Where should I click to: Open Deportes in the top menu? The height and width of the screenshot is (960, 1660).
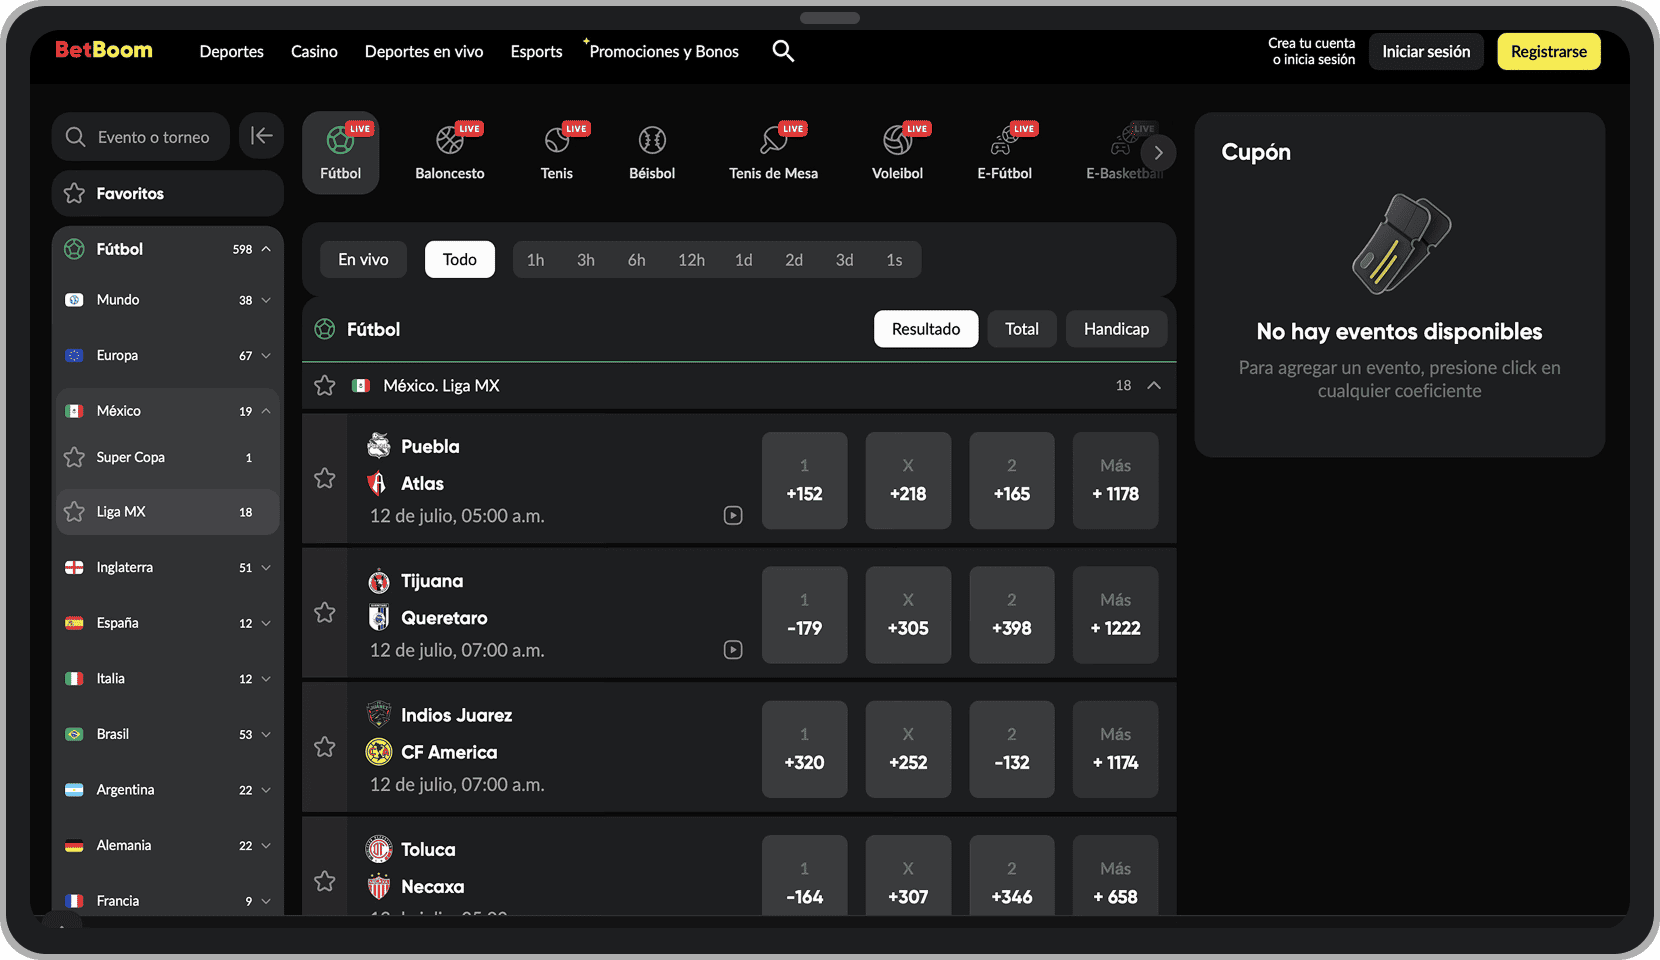click(231, 52)
